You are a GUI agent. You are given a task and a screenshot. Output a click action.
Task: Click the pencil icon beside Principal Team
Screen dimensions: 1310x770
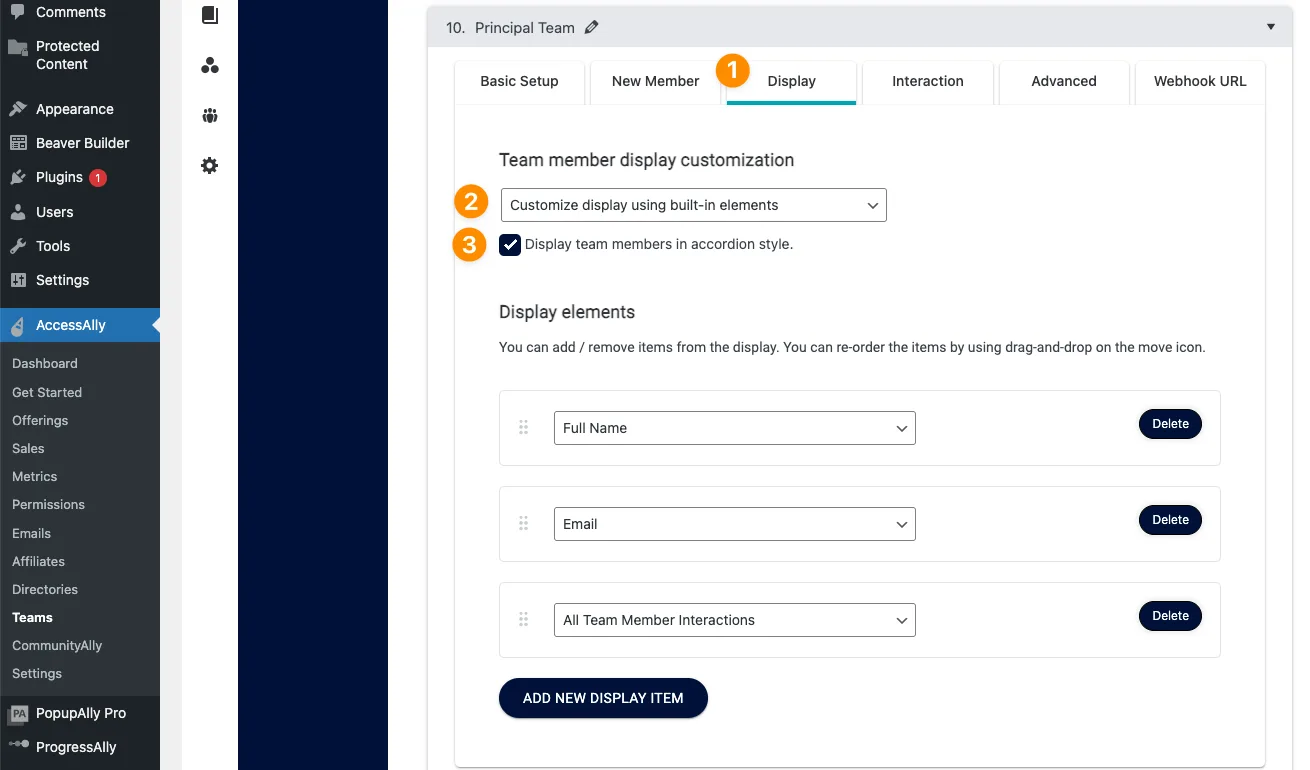591,28
